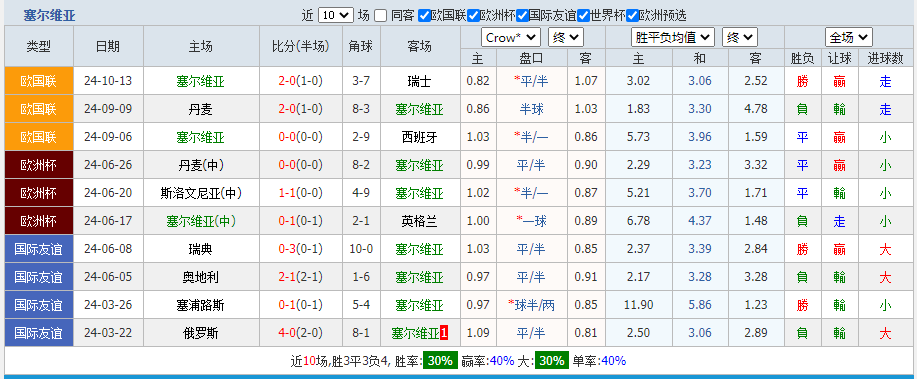Image resolution: width=917 pixels, height=379 pixels.
Task: Click the 欧国联 tag on the 24-10-13 row
Action: tap(39, 81)
